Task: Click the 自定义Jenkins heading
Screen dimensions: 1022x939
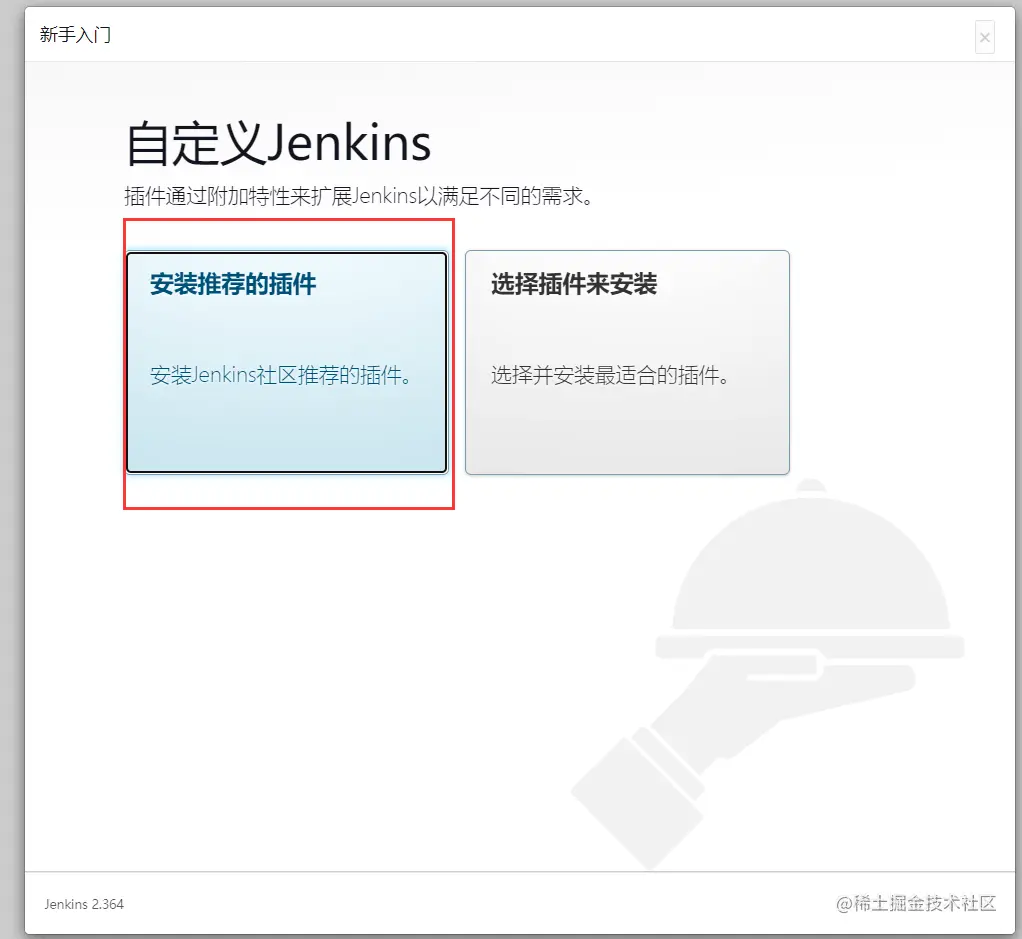Action: point(278,143)
